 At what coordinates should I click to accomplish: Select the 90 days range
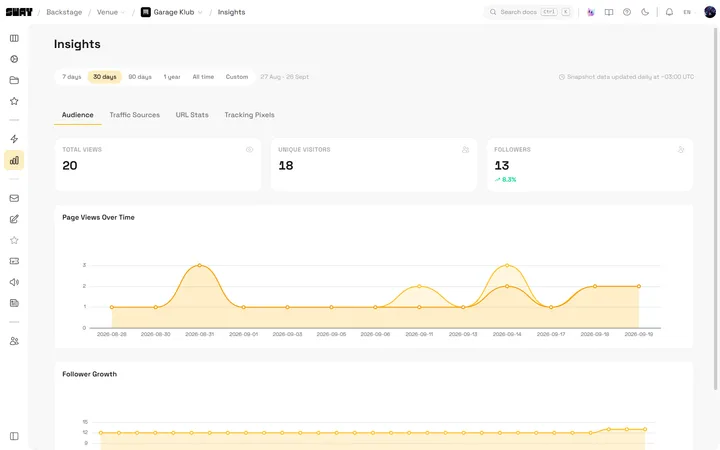point(140,77)
